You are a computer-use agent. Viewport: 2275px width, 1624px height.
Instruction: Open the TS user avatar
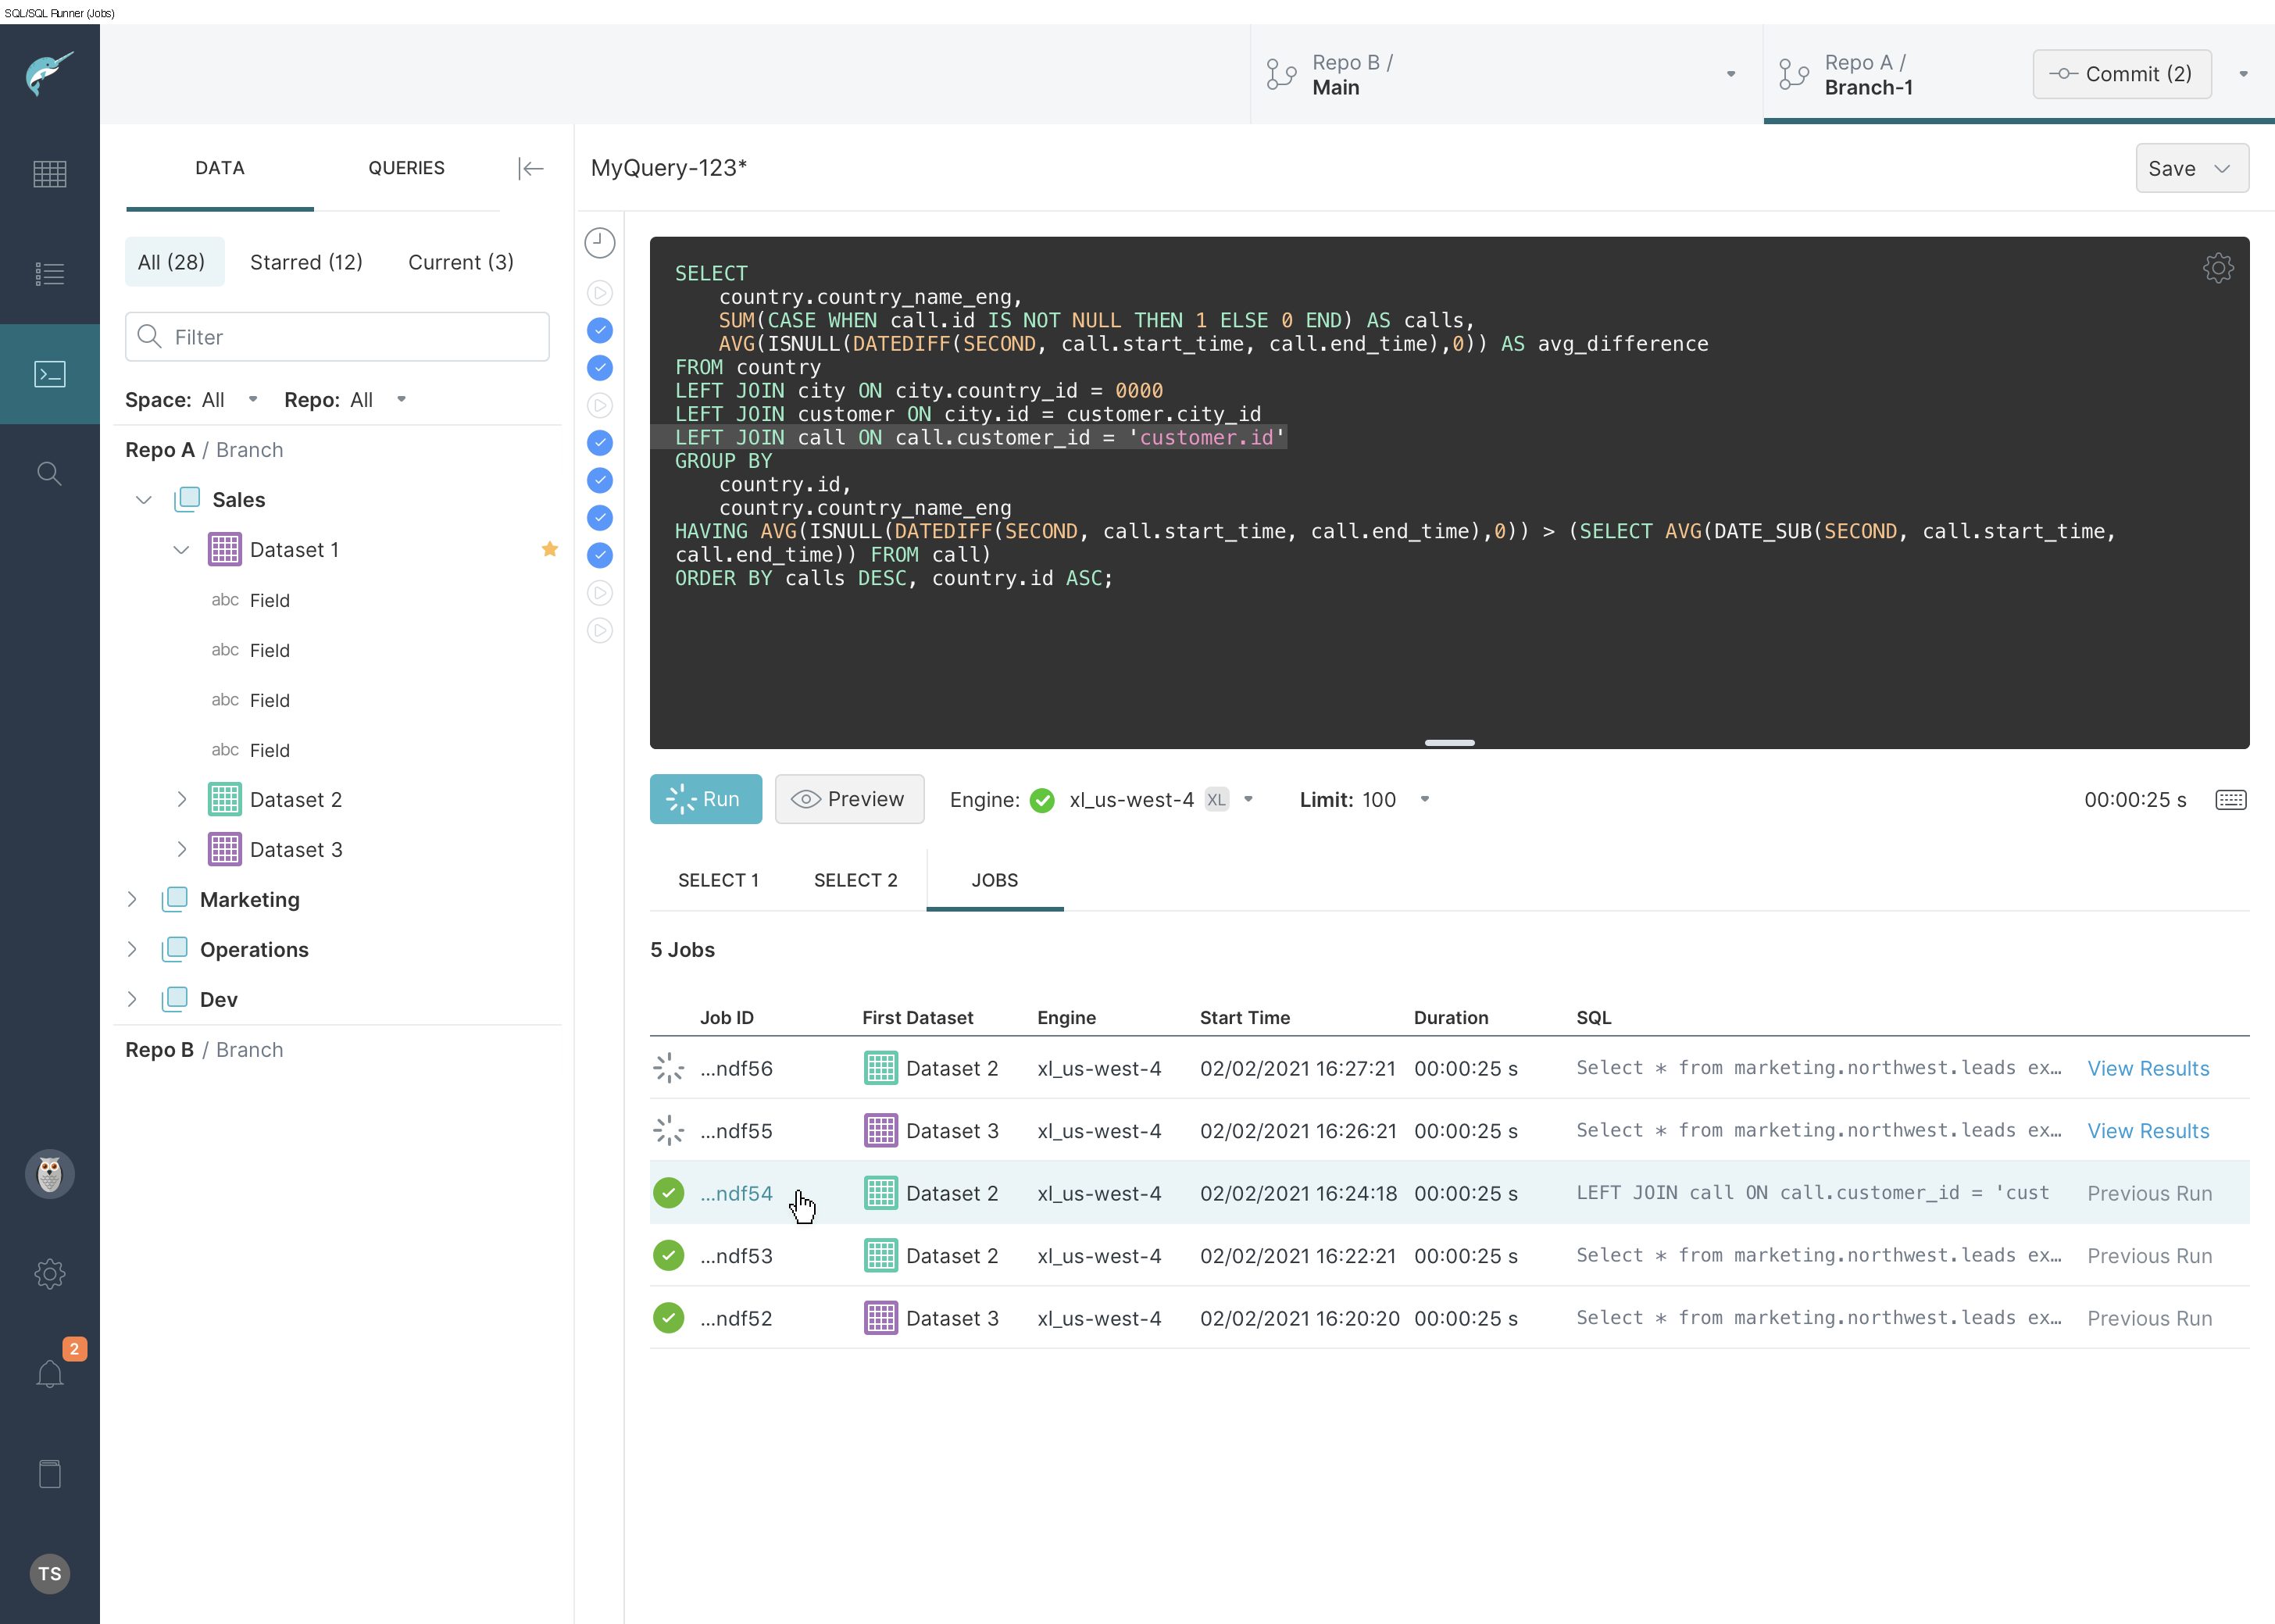pos(49,1574)
